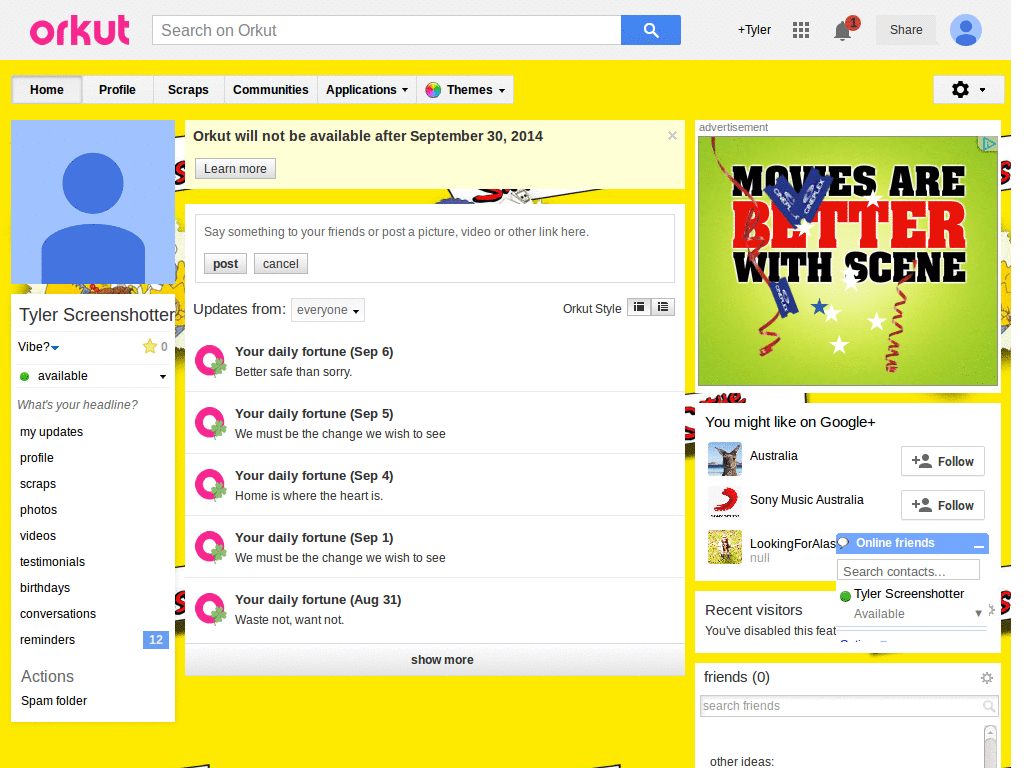
Task: Click the cancel button
Action: 281,264
